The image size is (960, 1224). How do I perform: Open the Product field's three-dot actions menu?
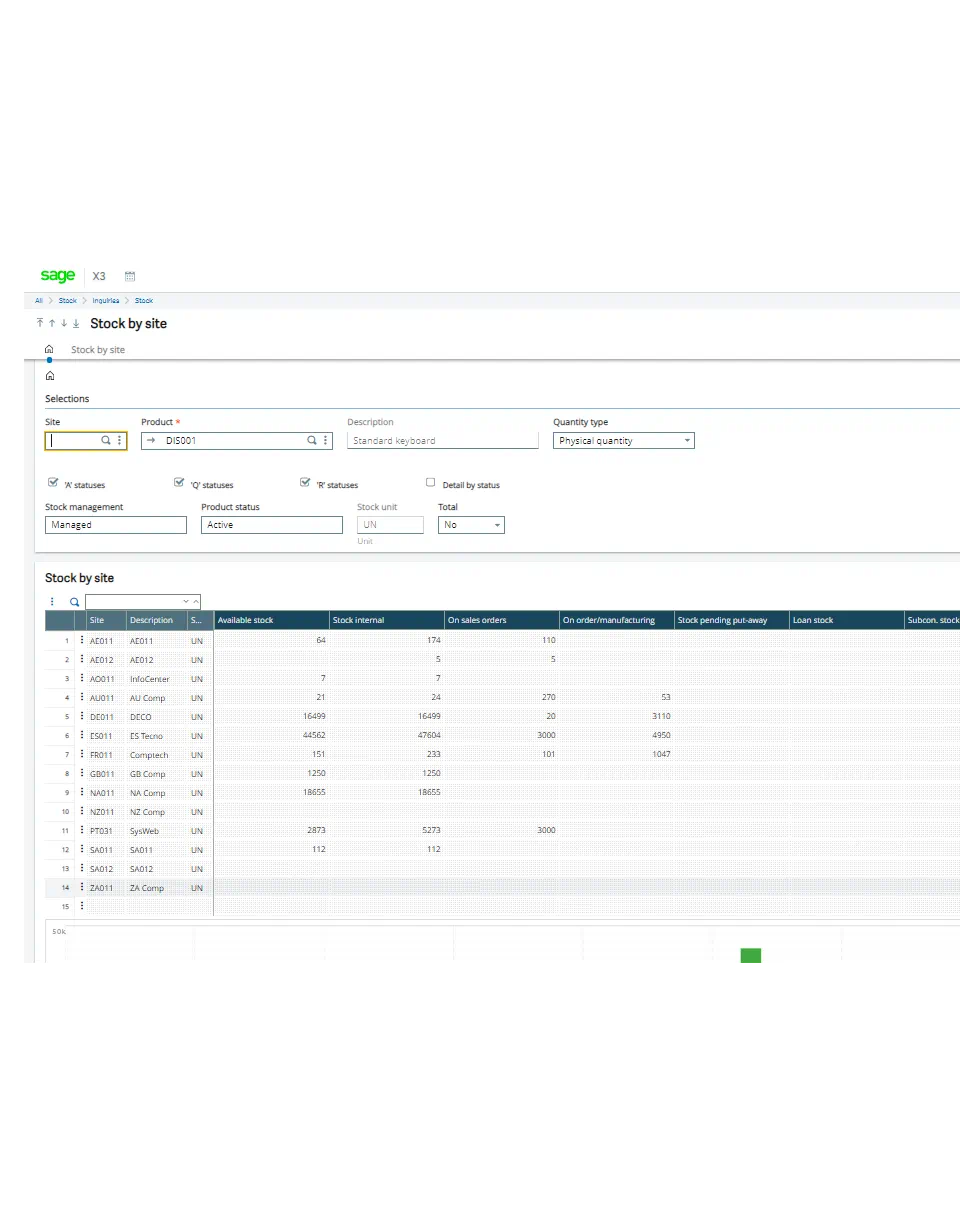[x=325, y=440]
